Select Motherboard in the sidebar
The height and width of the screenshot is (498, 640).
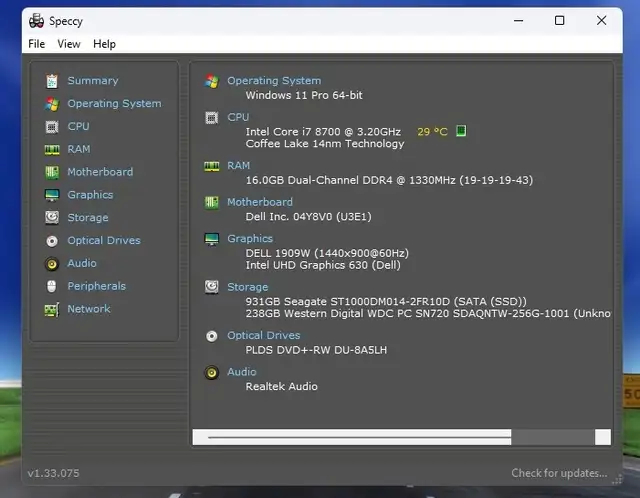(x=100, y=172)
